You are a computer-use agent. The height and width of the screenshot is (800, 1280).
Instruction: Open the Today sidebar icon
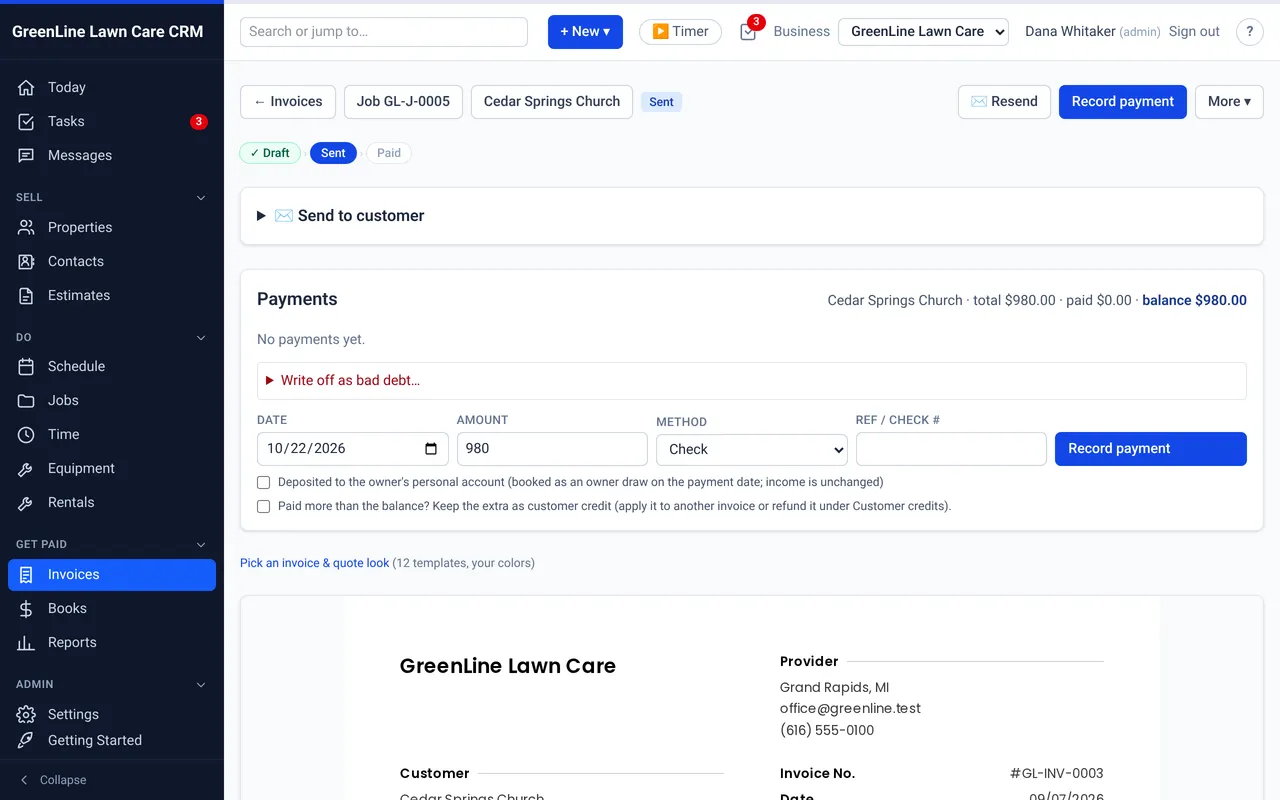pyautogui.click(x=27, y=88)
